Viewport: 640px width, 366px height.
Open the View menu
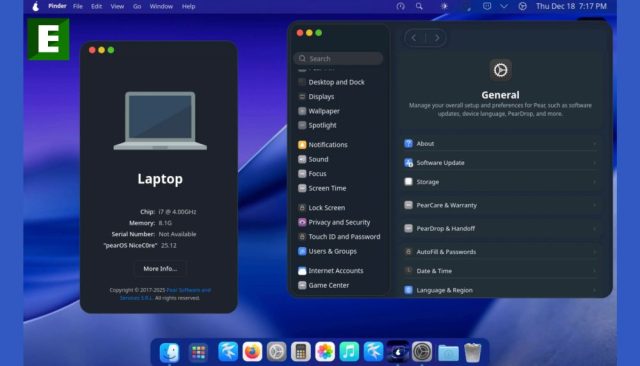tap(117, 7)
